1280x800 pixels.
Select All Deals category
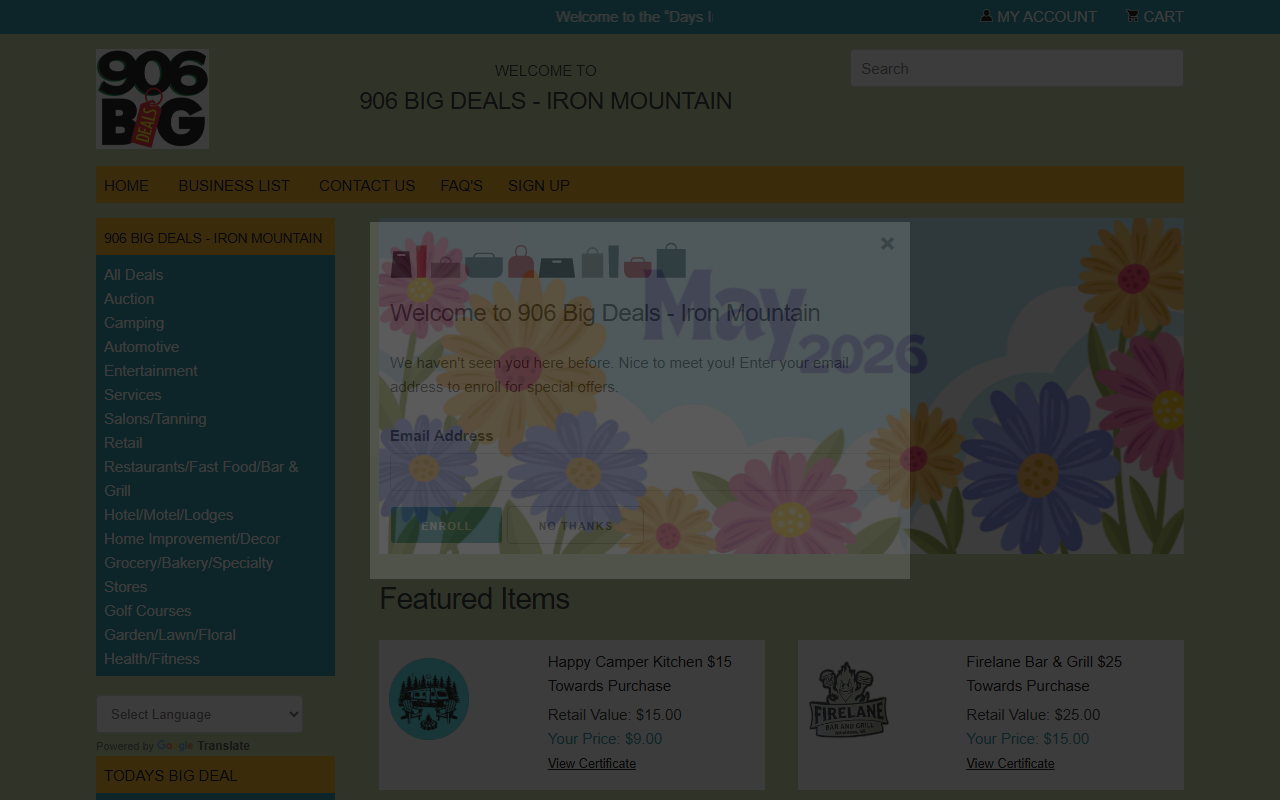(x=133, y=275)
